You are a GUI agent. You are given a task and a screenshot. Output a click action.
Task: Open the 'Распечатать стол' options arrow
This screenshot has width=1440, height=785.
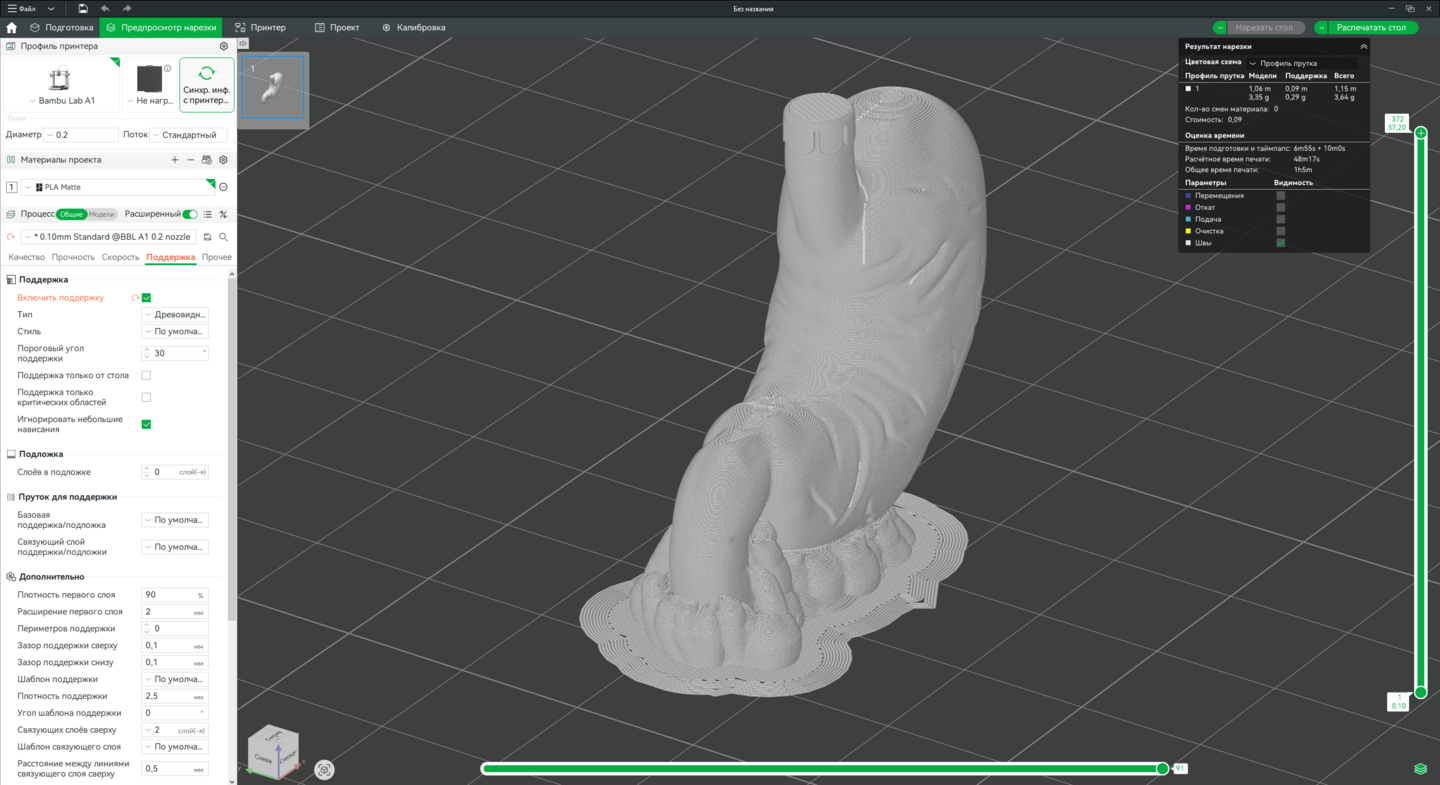tap(1321, 28)
